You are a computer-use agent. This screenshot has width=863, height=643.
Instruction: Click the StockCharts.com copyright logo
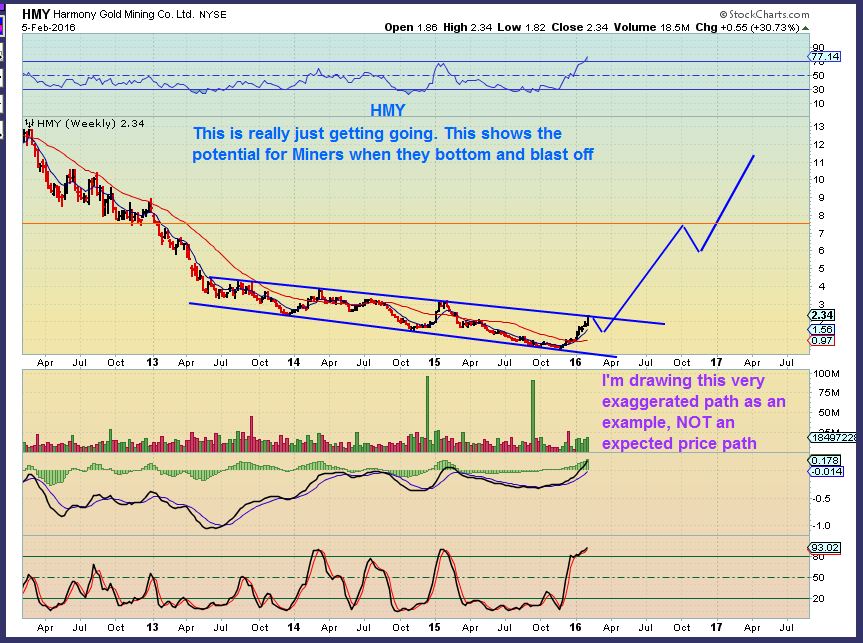click(x=764, y=14)
